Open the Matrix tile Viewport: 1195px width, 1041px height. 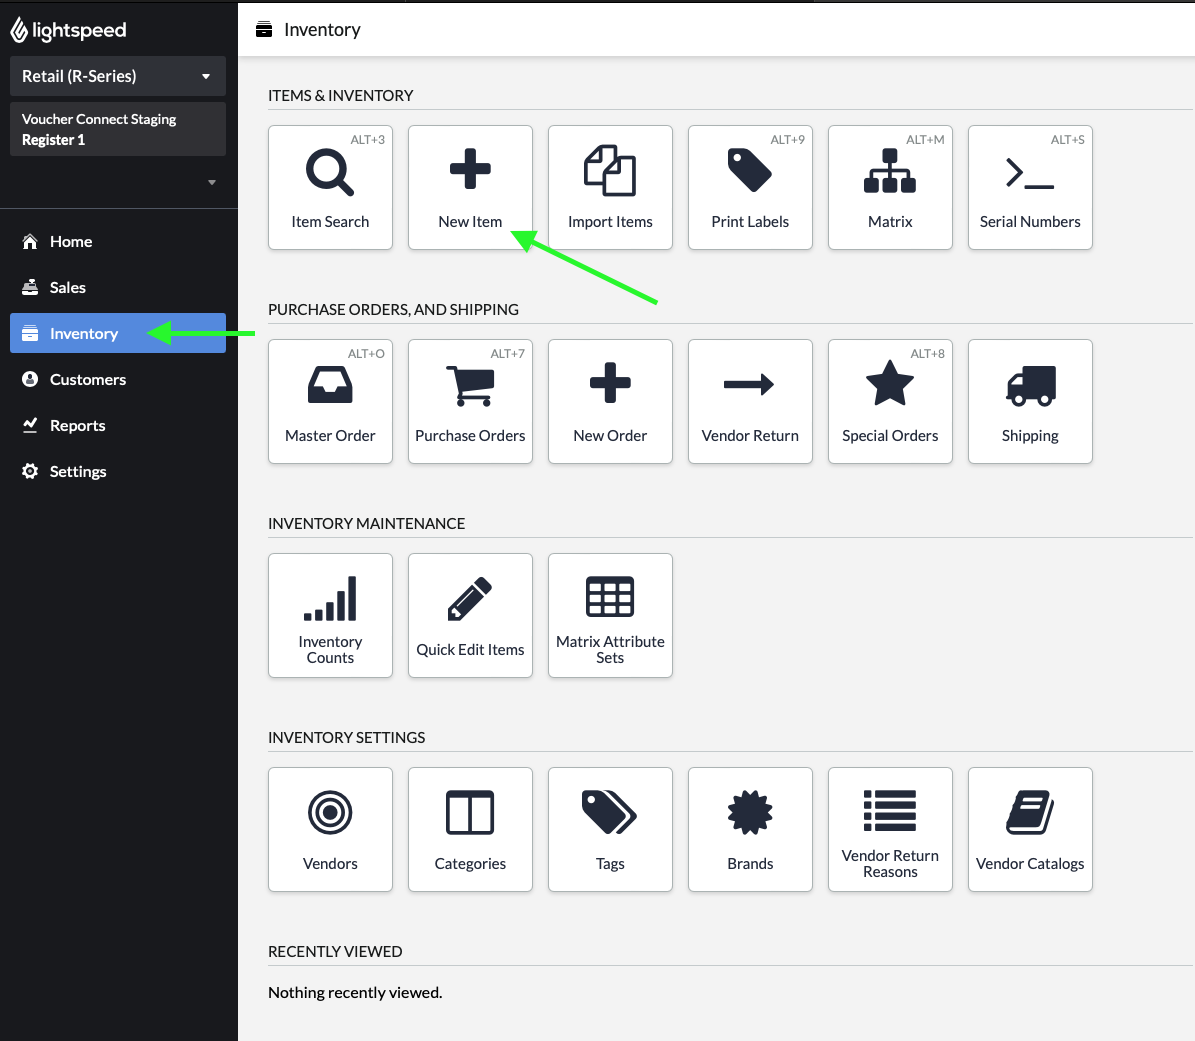point(890,187)
